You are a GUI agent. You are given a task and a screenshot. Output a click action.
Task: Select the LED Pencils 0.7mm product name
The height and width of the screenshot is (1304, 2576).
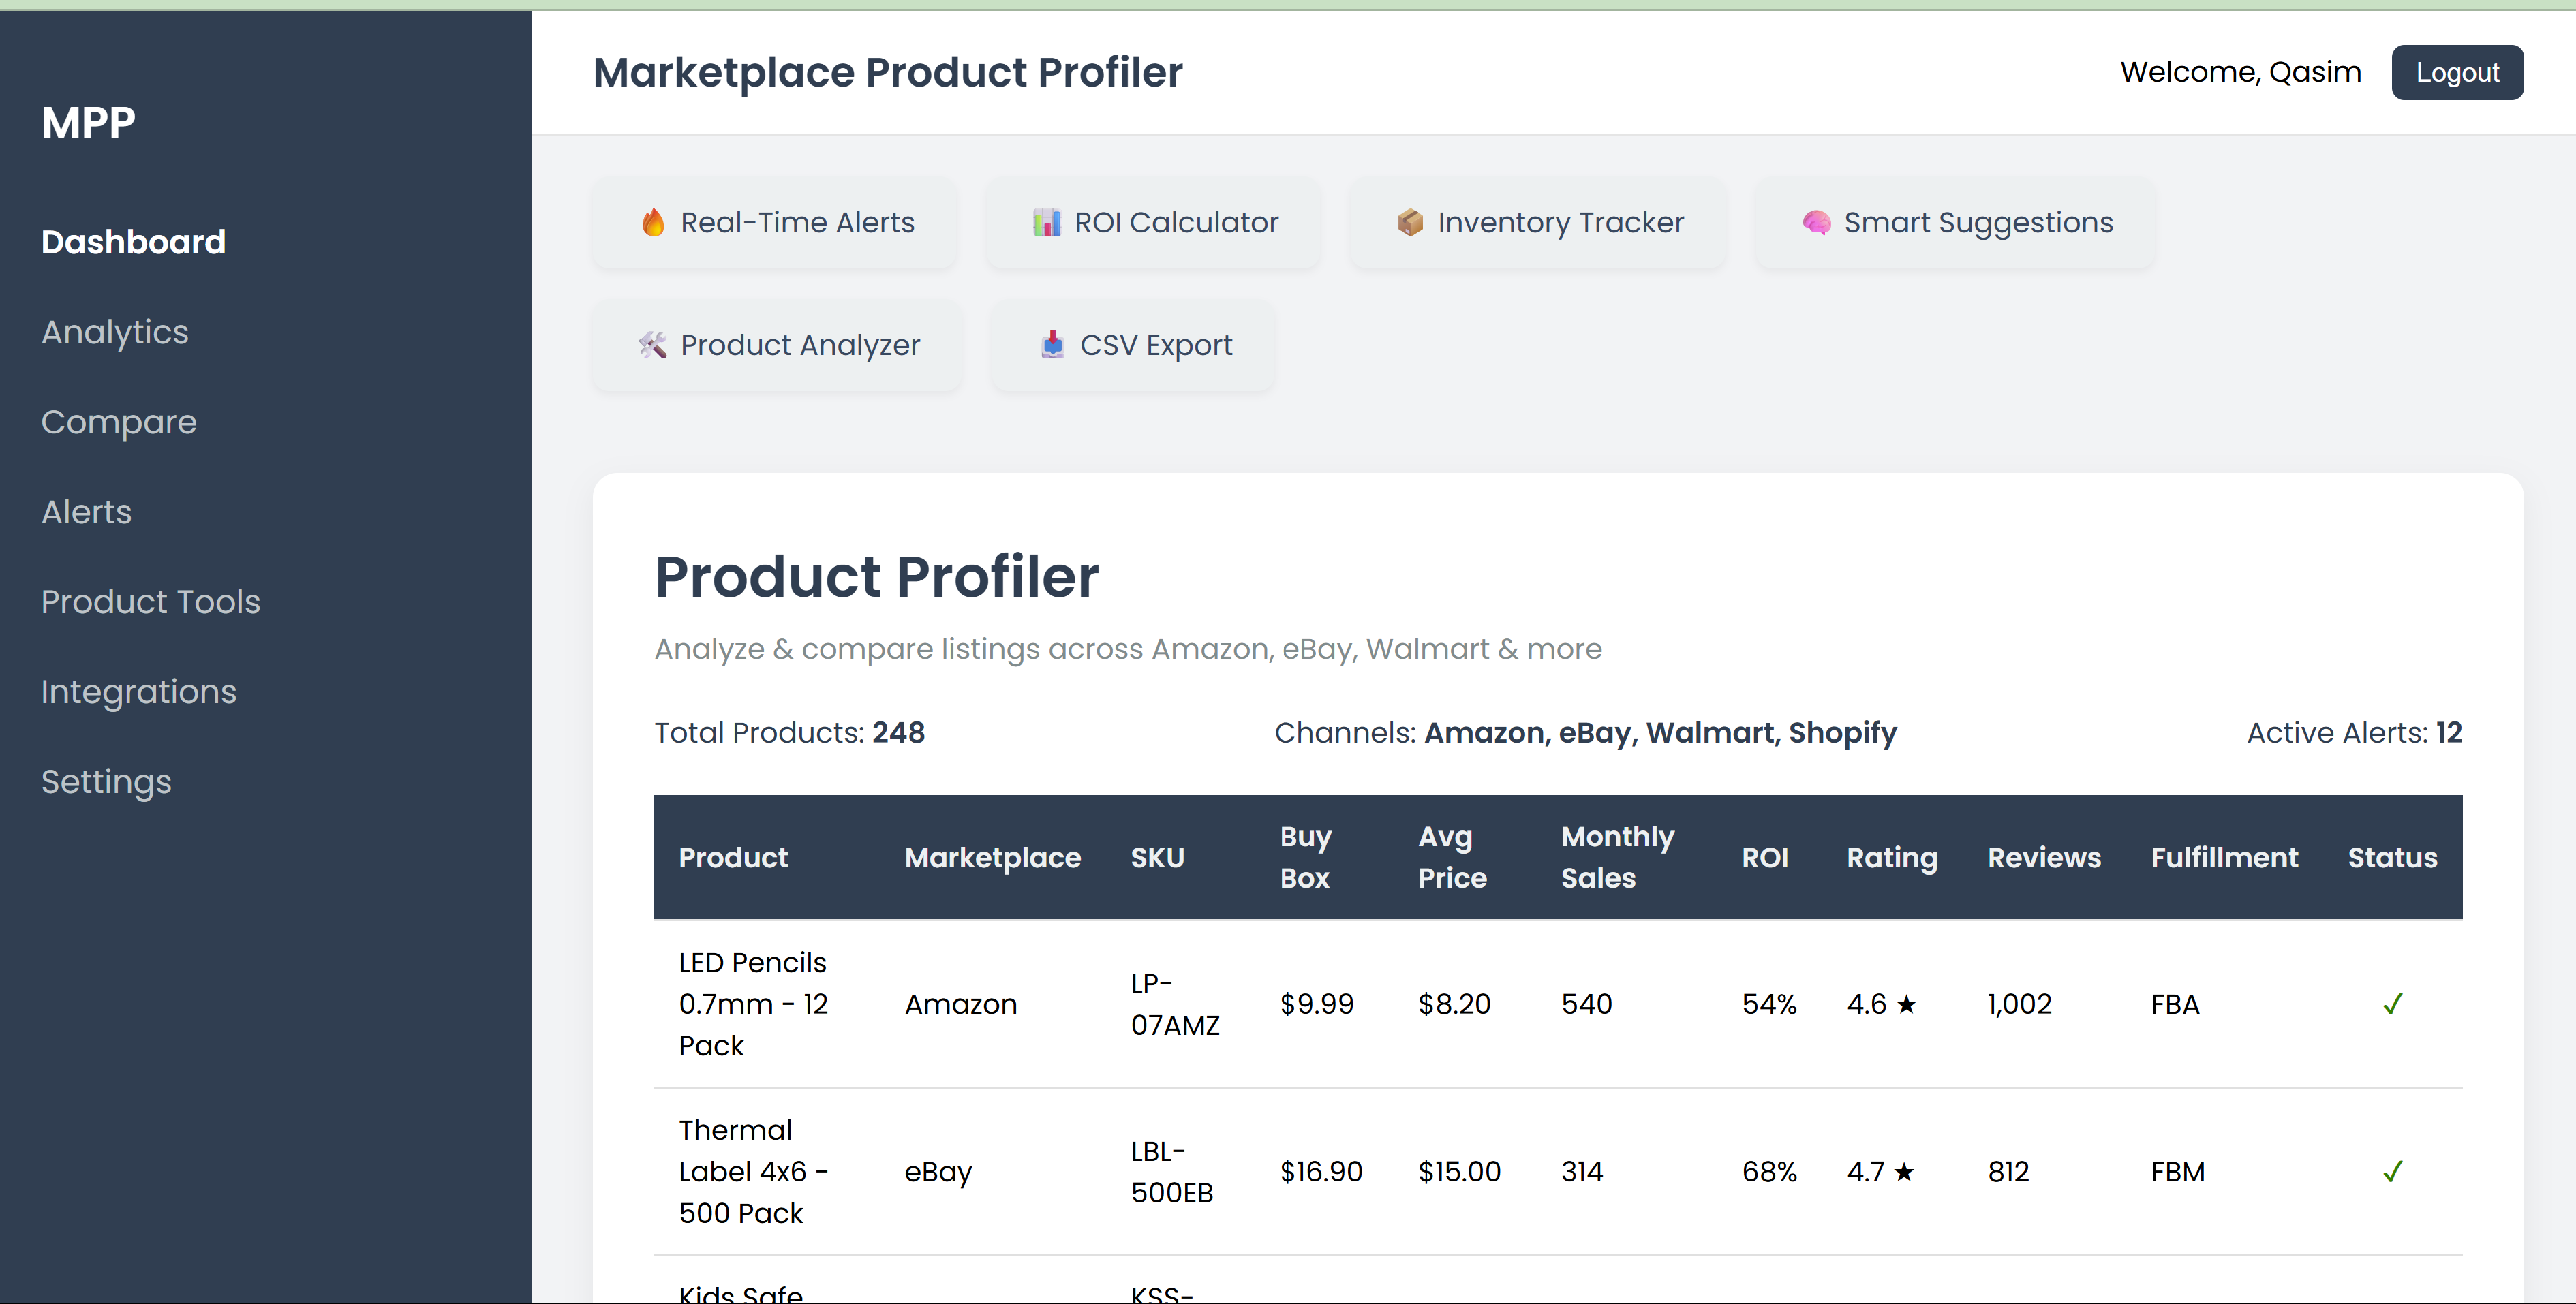pos(754,1004)
